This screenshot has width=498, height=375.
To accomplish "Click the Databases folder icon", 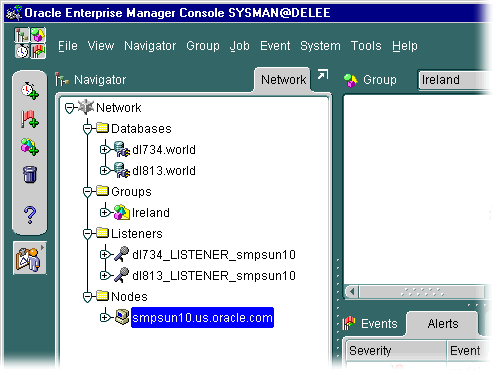I will (103, 127).
